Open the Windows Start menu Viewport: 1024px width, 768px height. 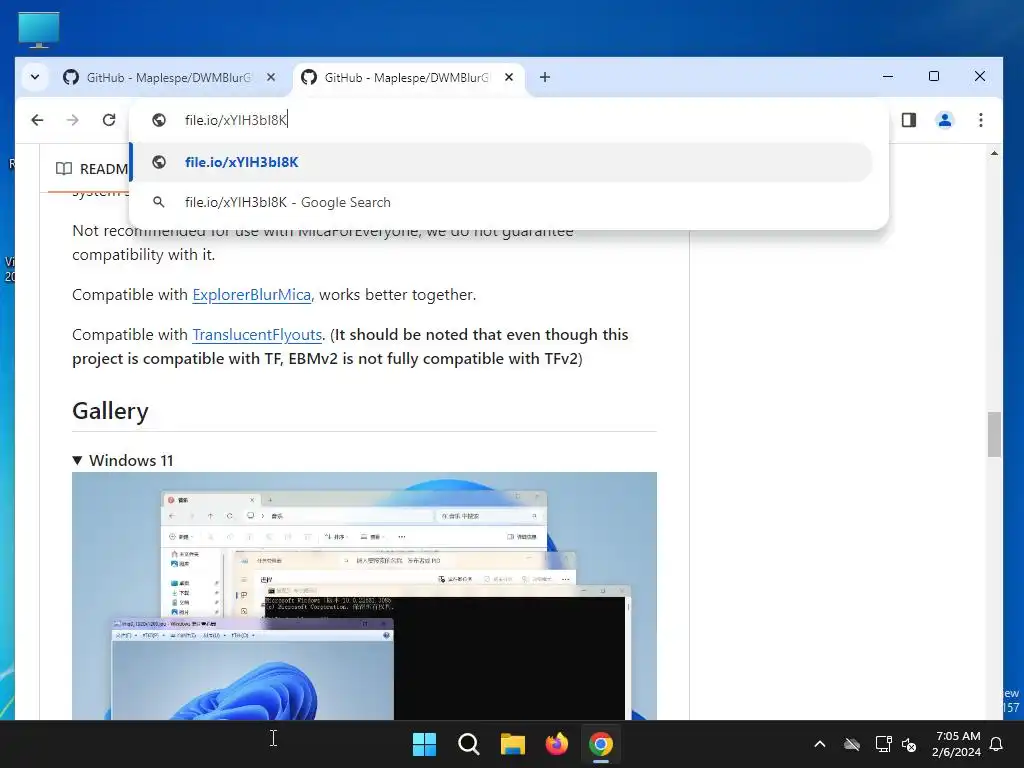tap(424, 744)
